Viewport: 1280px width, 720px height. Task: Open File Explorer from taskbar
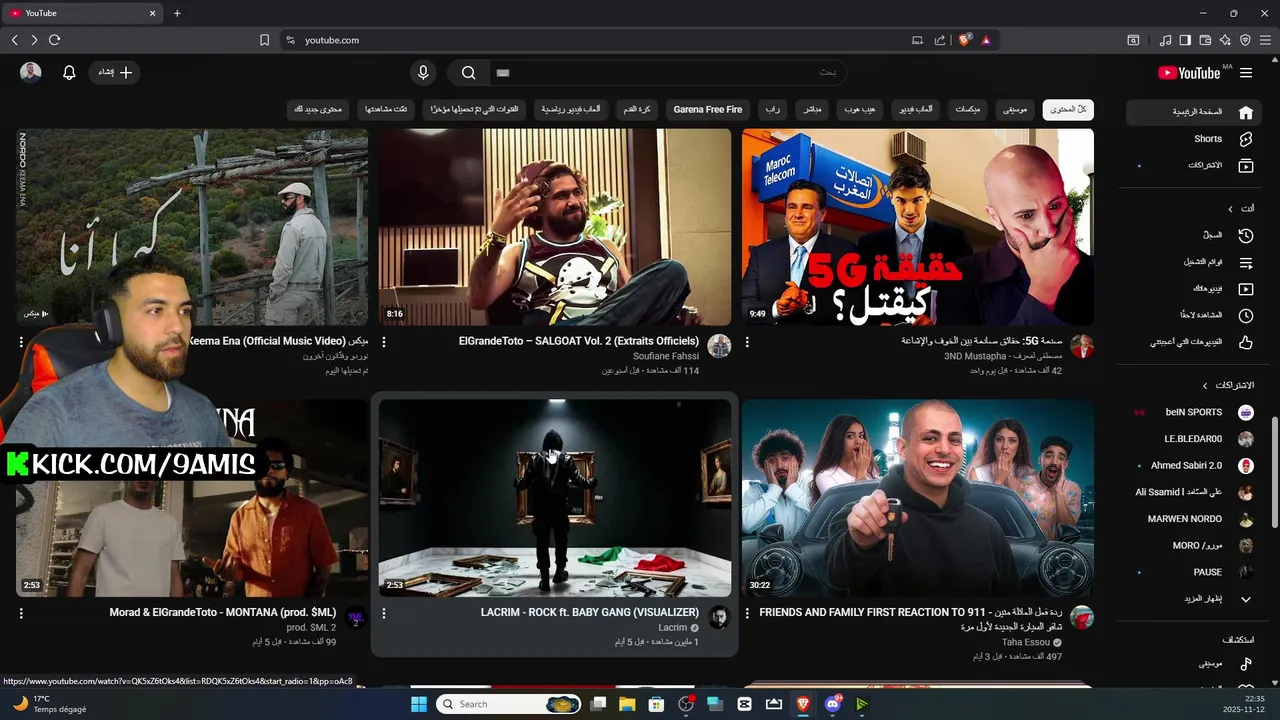click(626, 704)
